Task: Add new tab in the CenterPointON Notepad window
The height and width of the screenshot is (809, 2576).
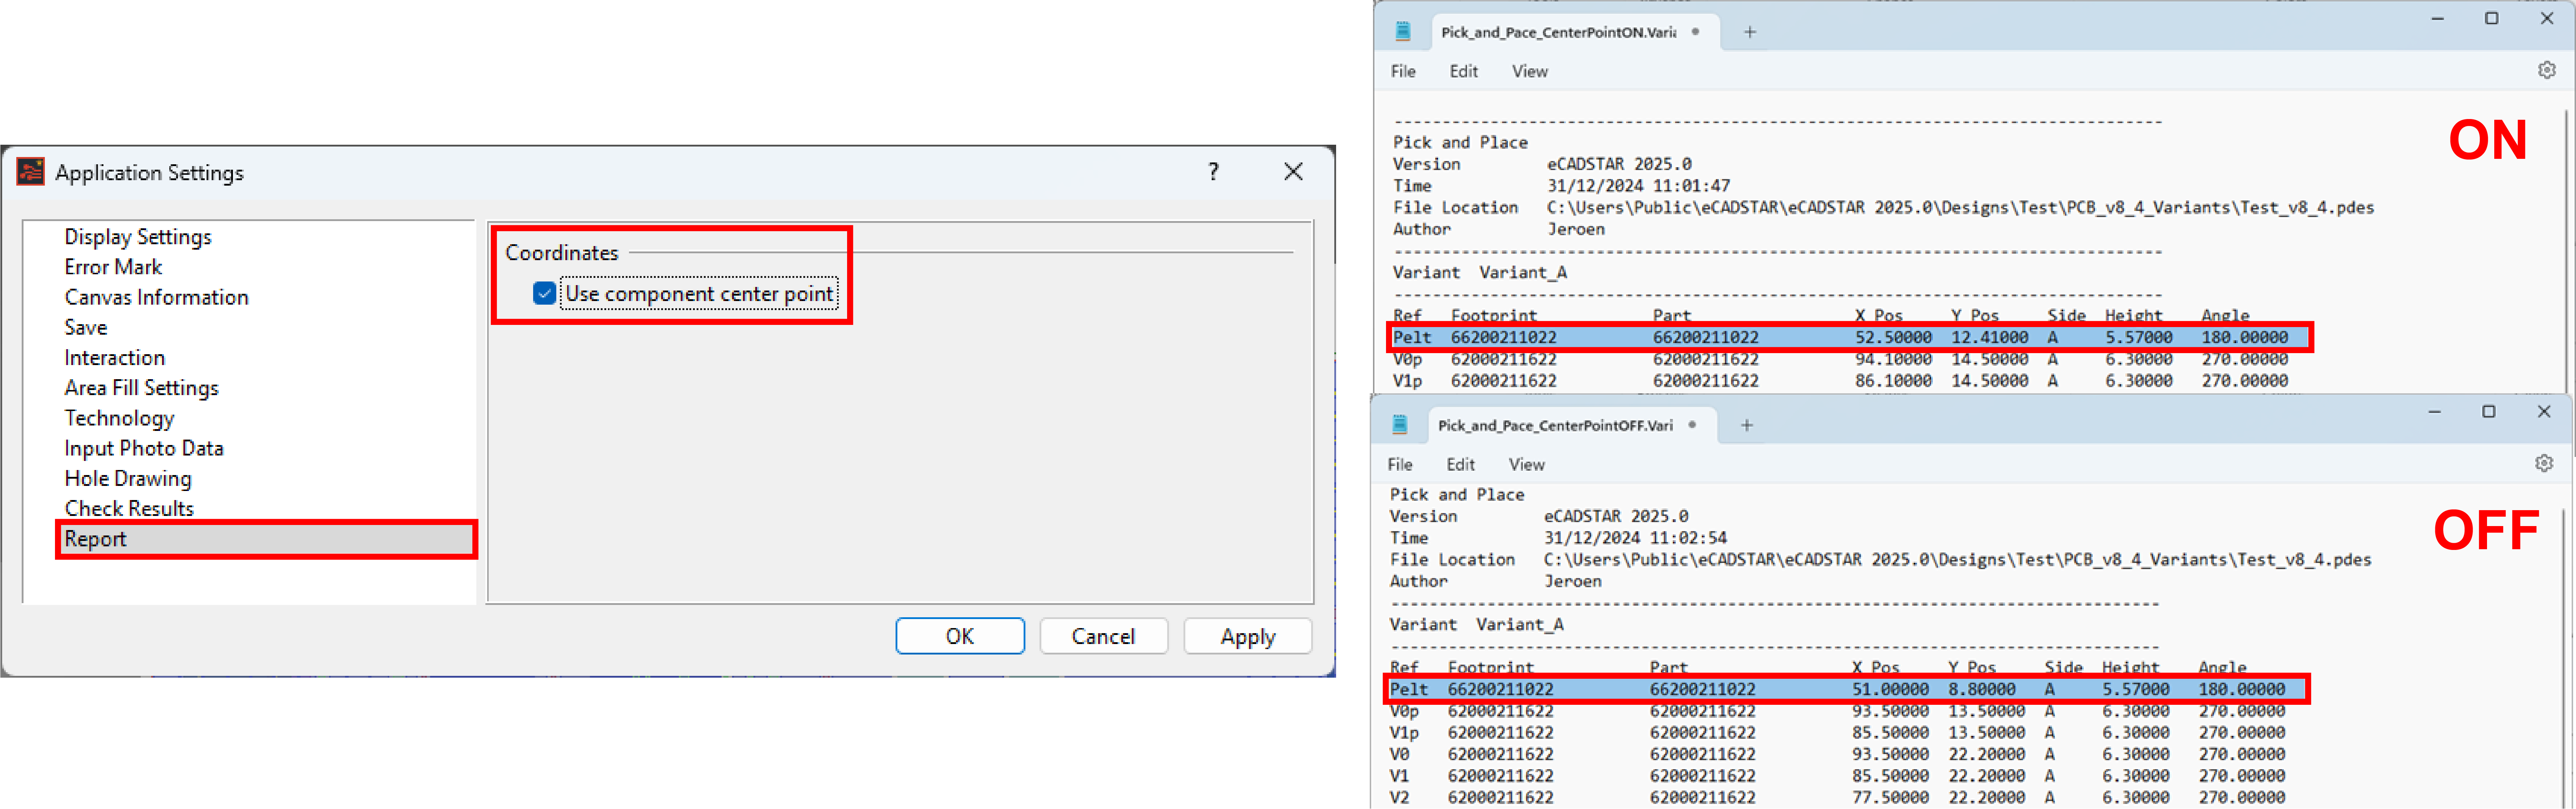Action: [x=1749, y=32]
